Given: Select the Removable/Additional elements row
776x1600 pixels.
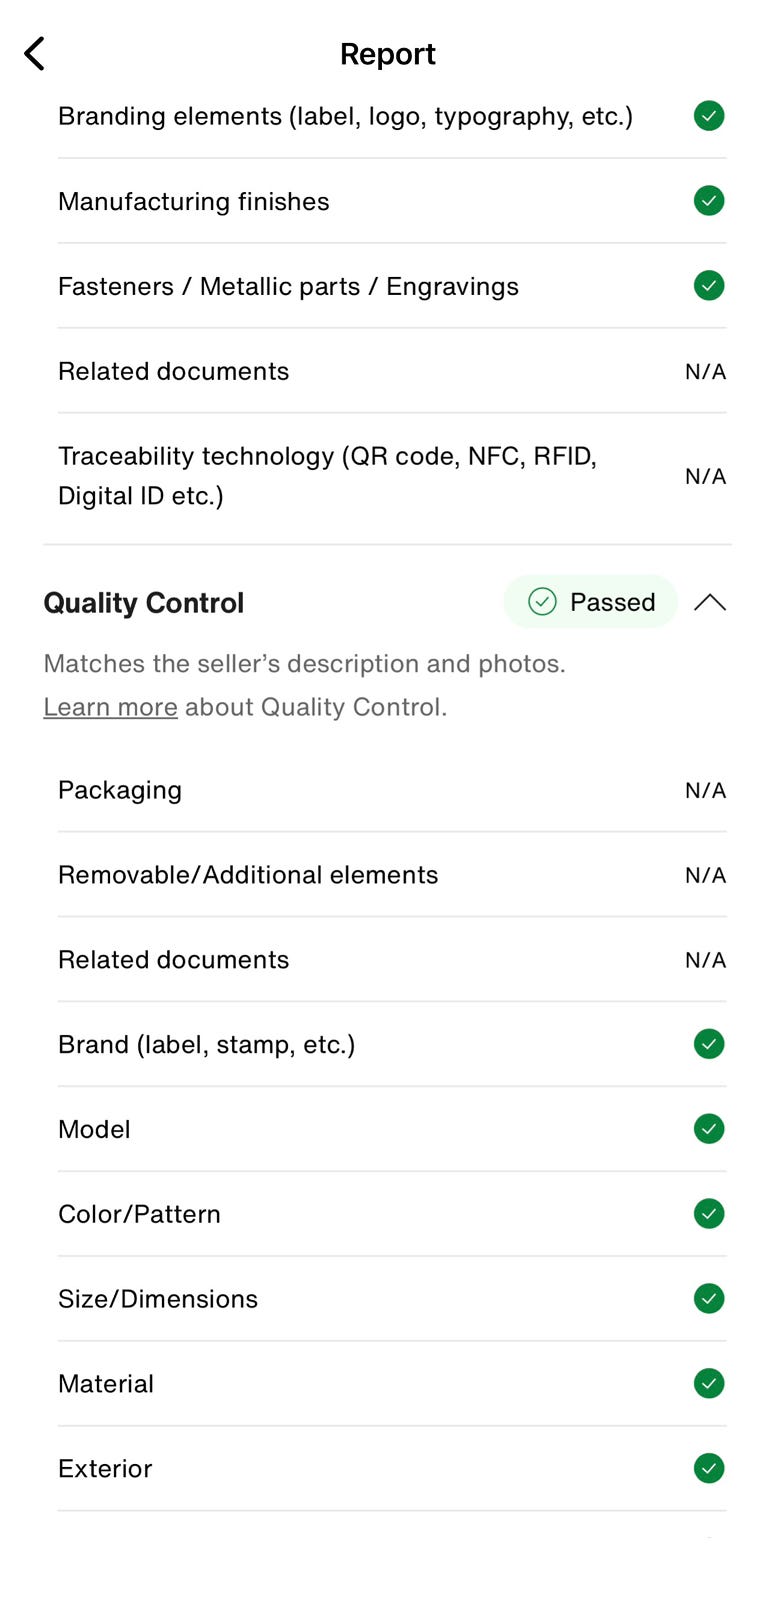Looking at the screenshot, I should (392, 875).
